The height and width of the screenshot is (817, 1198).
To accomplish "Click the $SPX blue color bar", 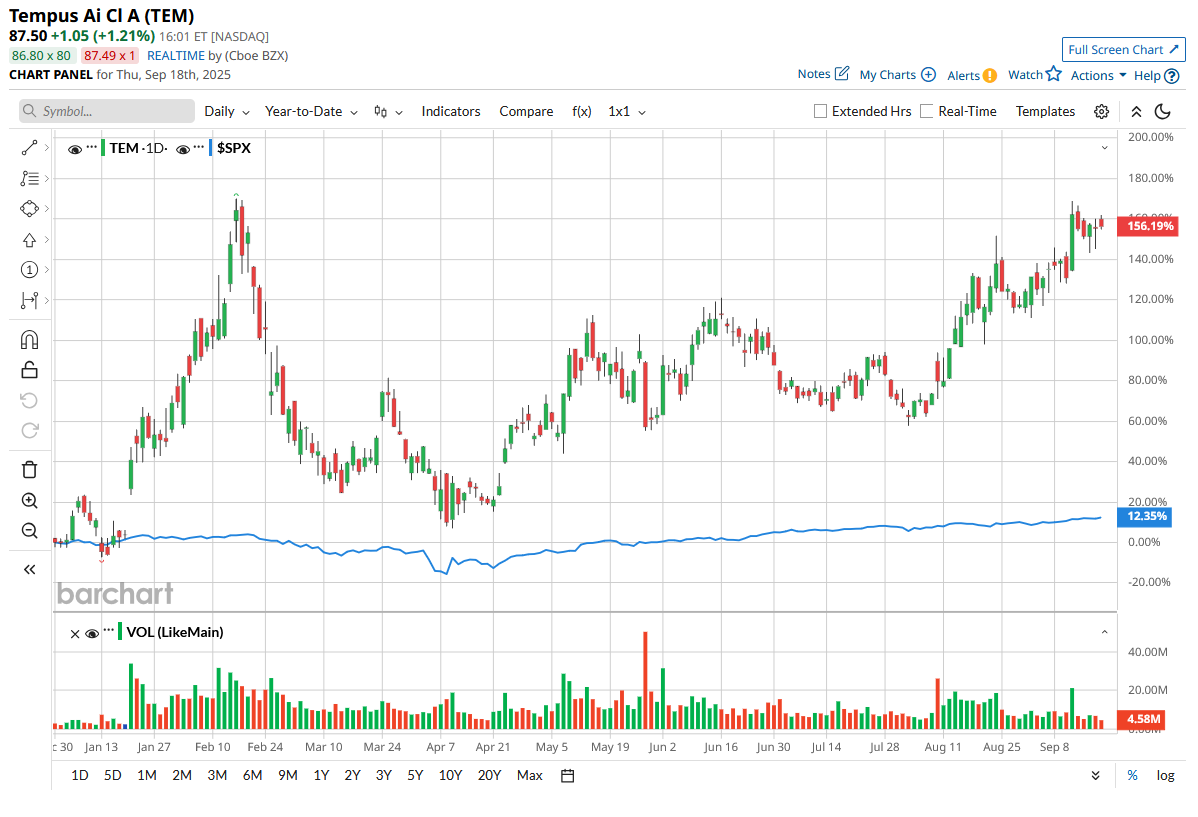I will click(211, 148).
